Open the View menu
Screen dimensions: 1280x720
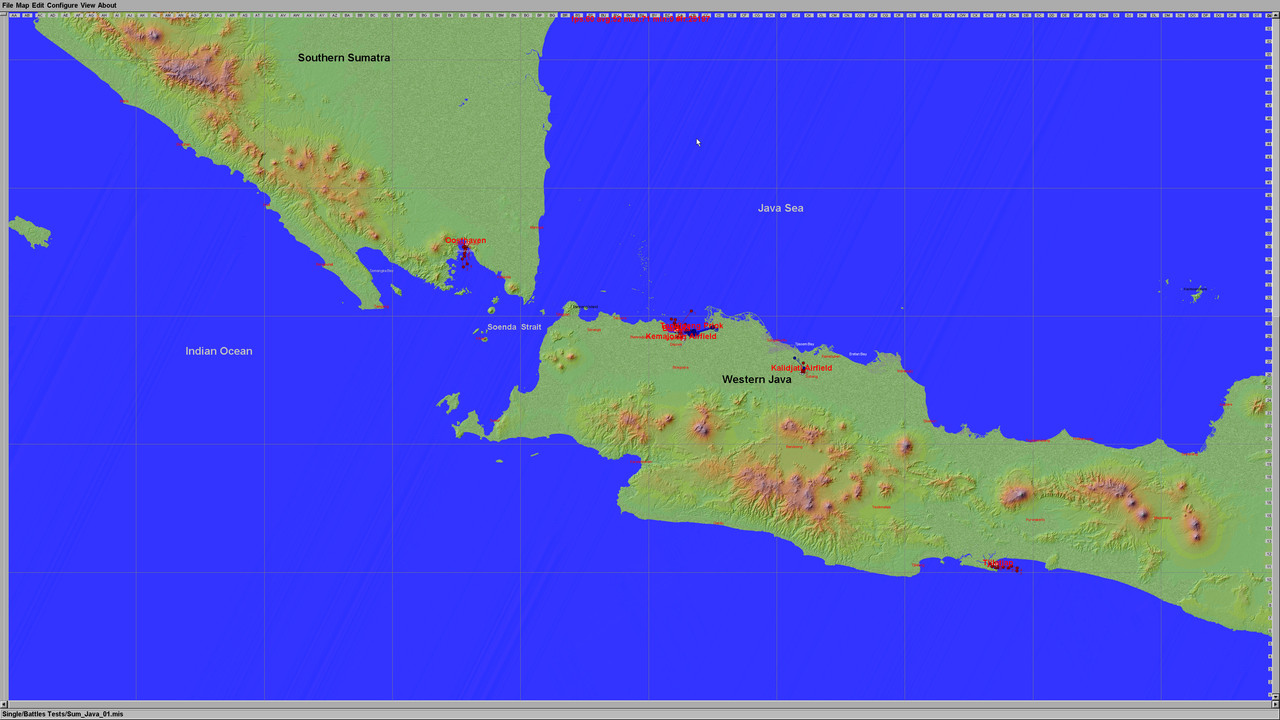click(x=85, y=4)
